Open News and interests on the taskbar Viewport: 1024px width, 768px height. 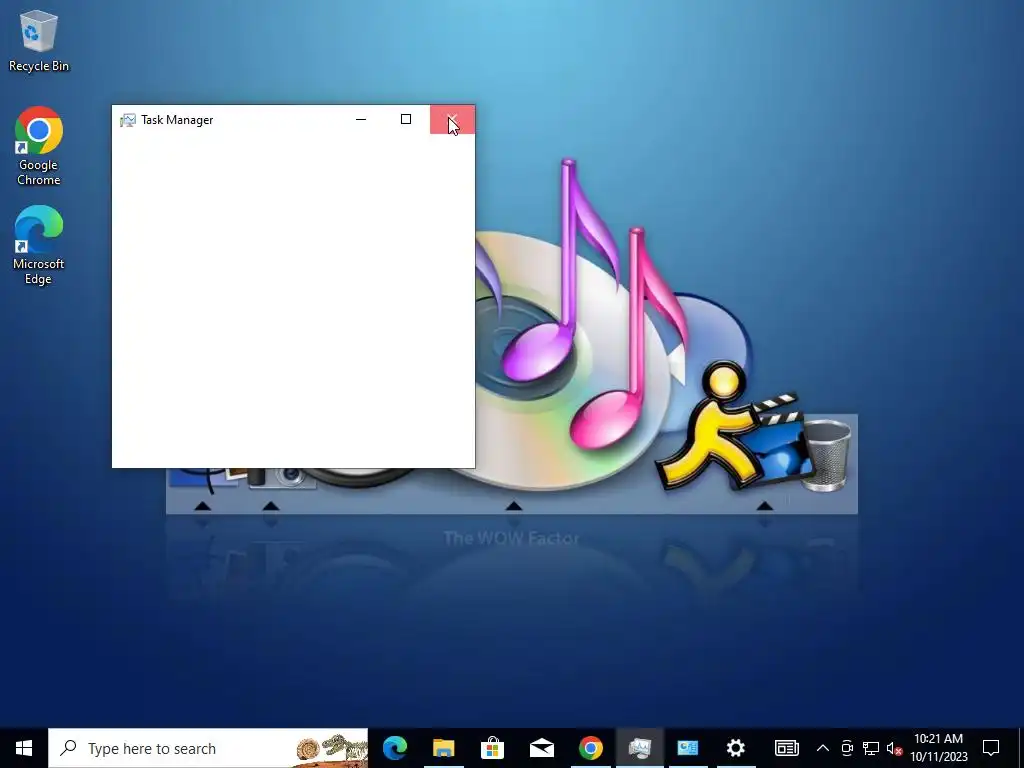[x=786, y=748]
